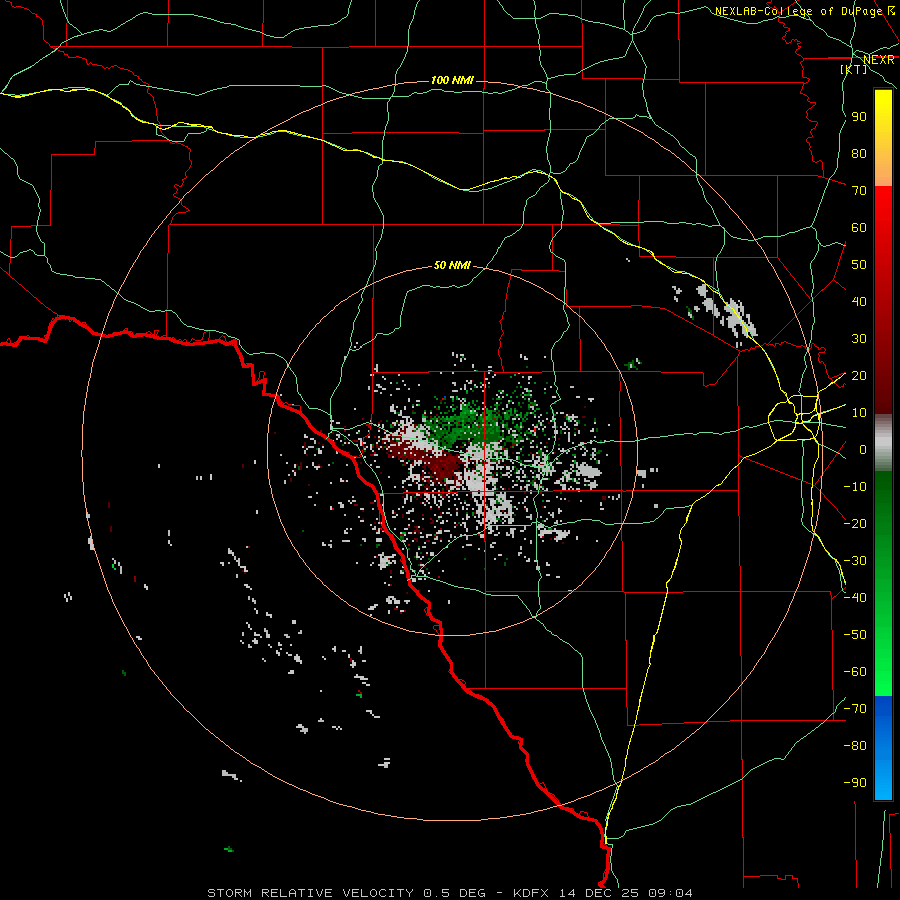Click the STORM RELATIVE VELOCITY caption text
The height and width of the screenshot is (900, 900).
(x=310, y=893)
